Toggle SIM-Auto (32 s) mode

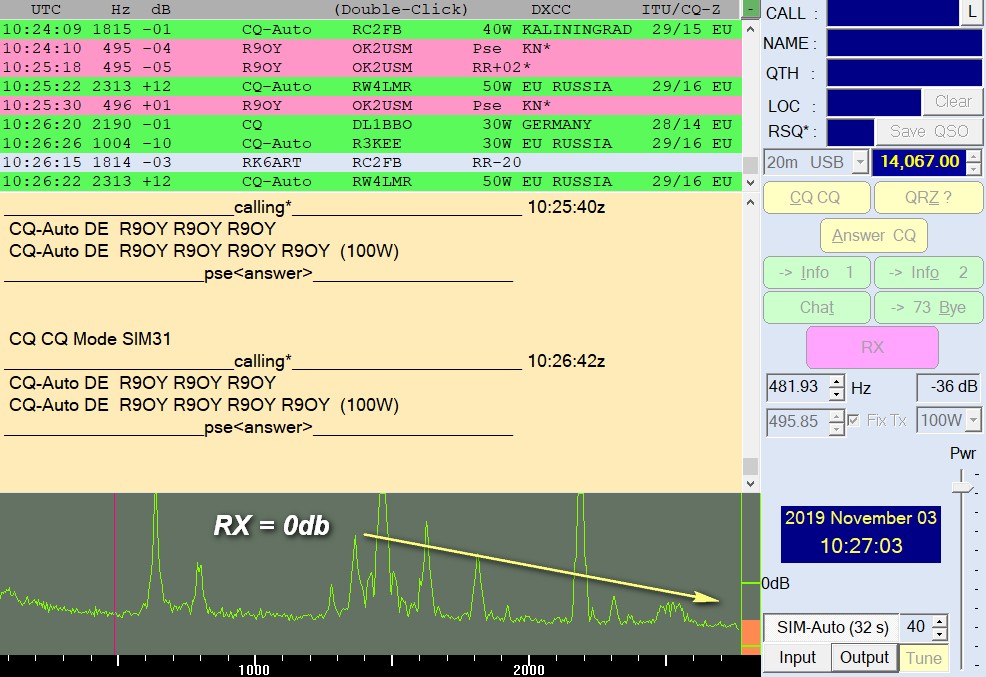[x=830, y=628]
